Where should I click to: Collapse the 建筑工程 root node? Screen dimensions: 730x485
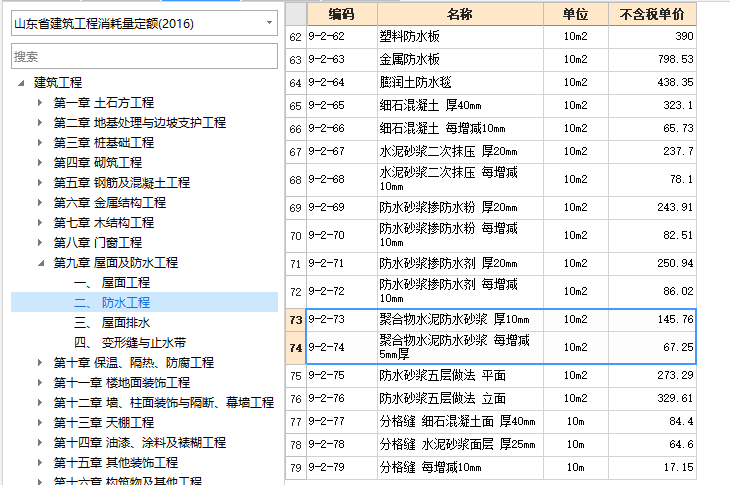pos(21,83)
